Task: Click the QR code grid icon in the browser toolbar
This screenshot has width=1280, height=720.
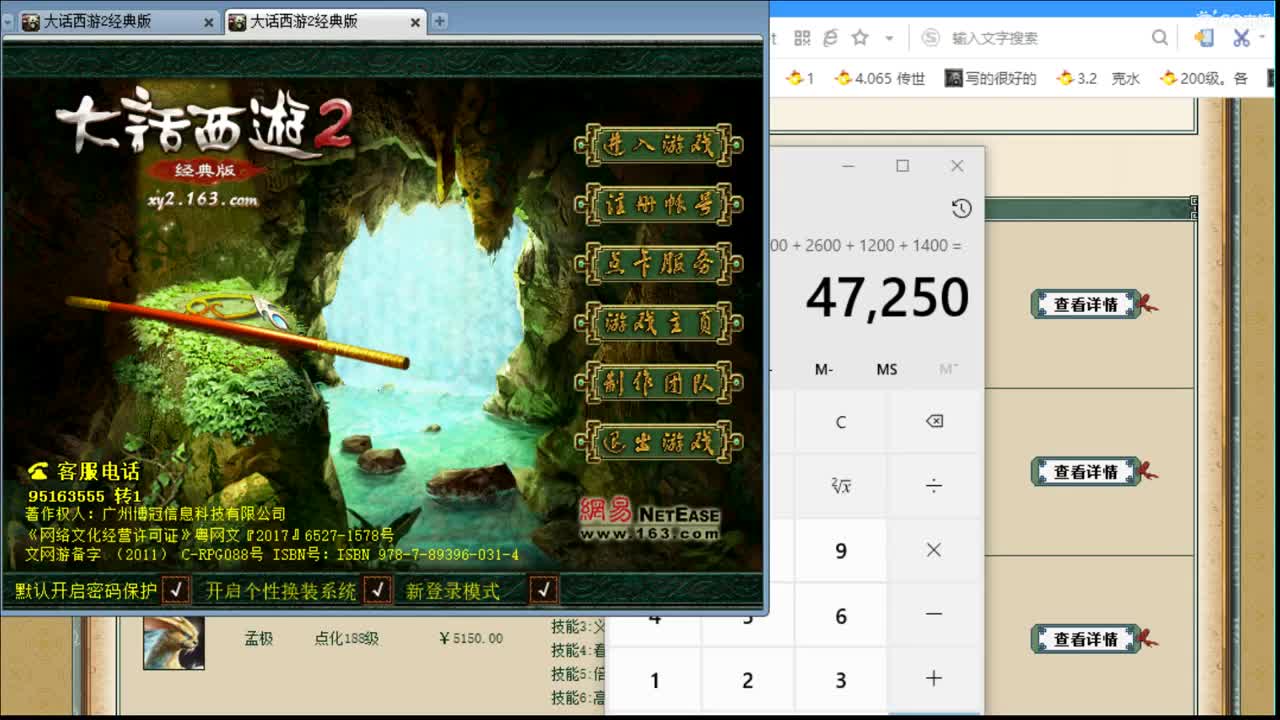Action: (x=802, y=38)
